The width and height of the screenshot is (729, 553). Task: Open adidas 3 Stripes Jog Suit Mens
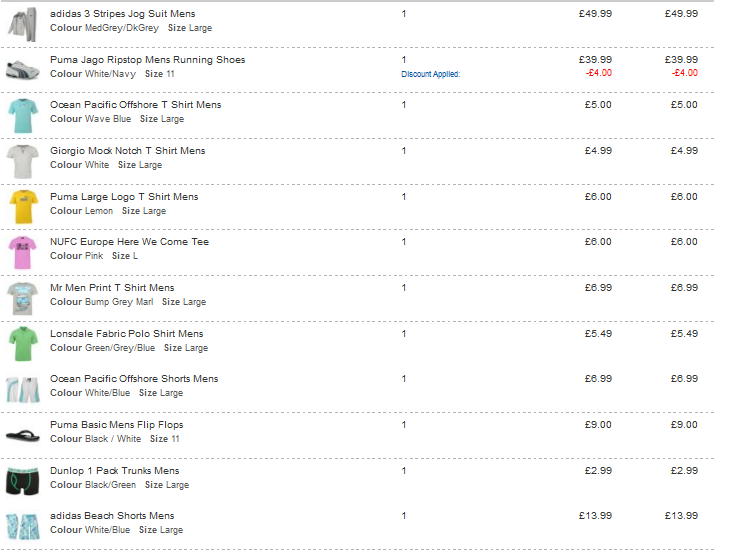click(123, 14)
